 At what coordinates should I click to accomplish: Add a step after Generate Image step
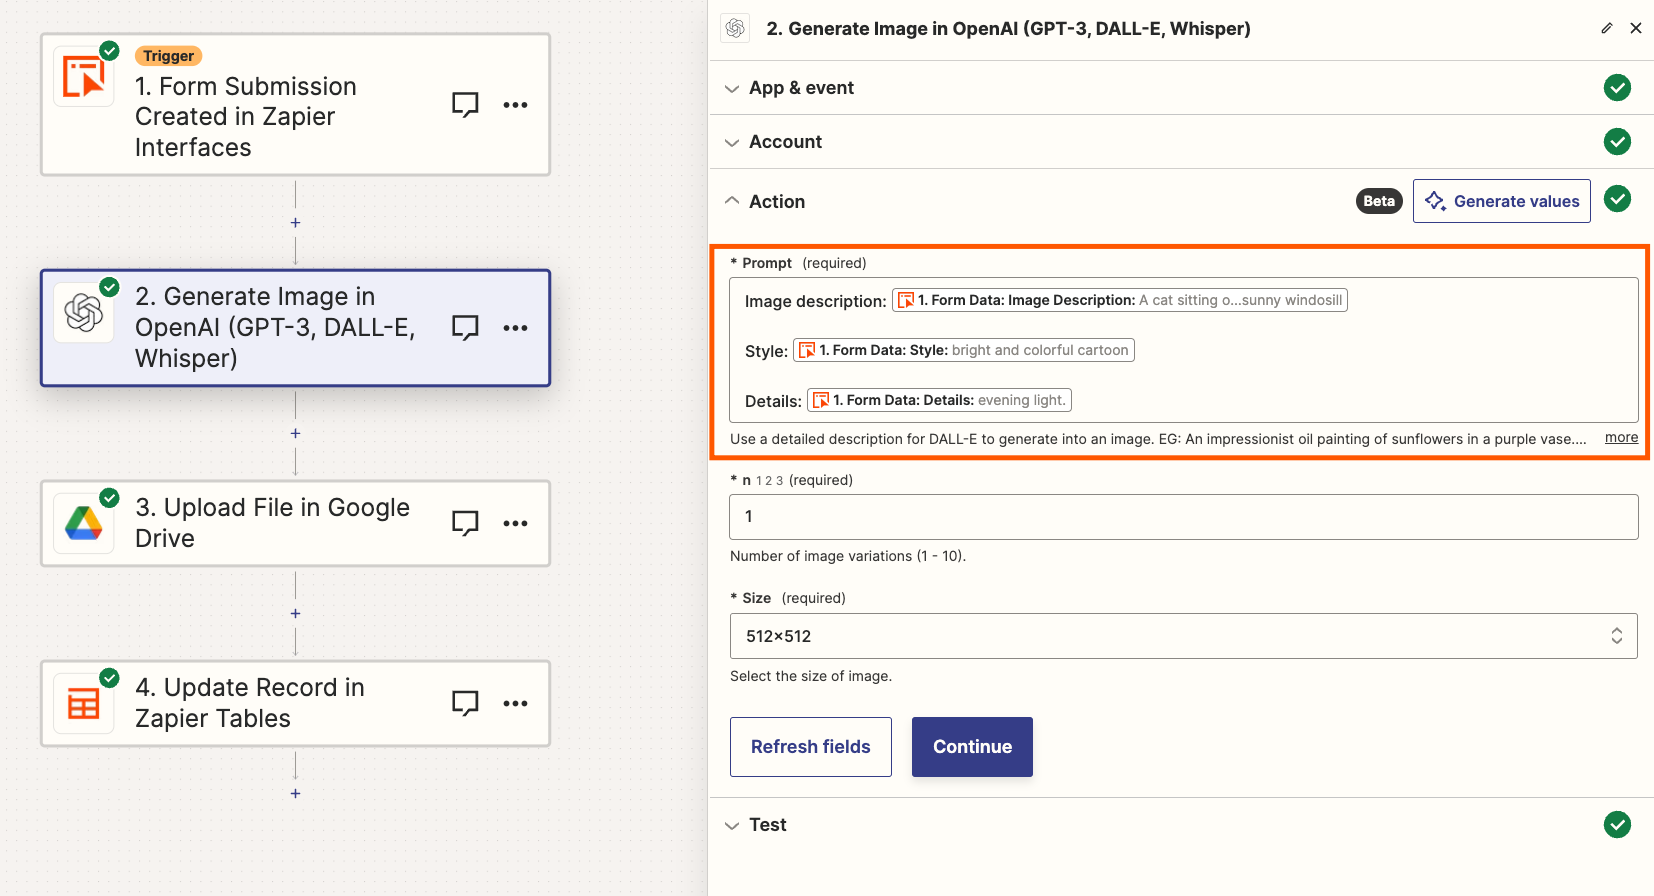(x=295, y=433)
